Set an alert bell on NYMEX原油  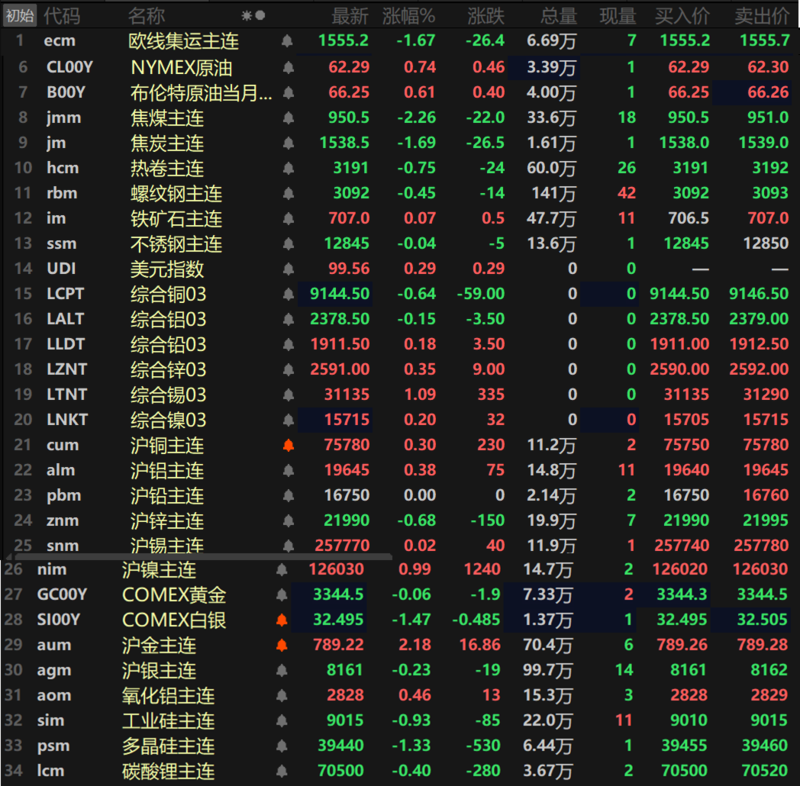tap(288, 67)
